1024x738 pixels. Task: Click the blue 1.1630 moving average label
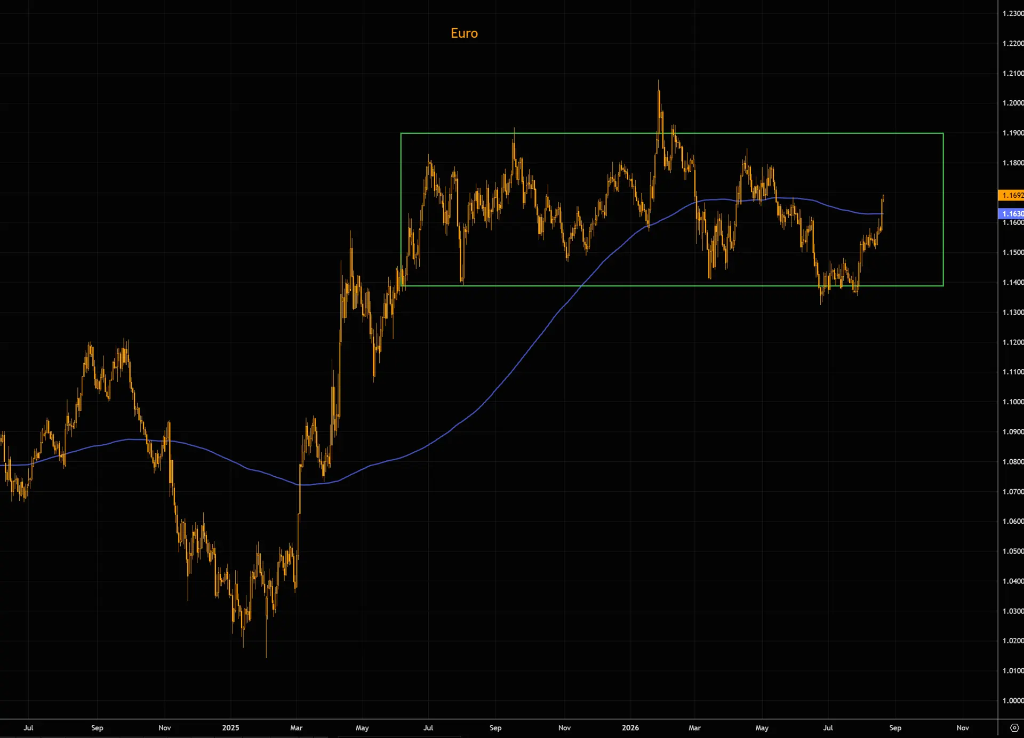click(x=1012, y=214)
